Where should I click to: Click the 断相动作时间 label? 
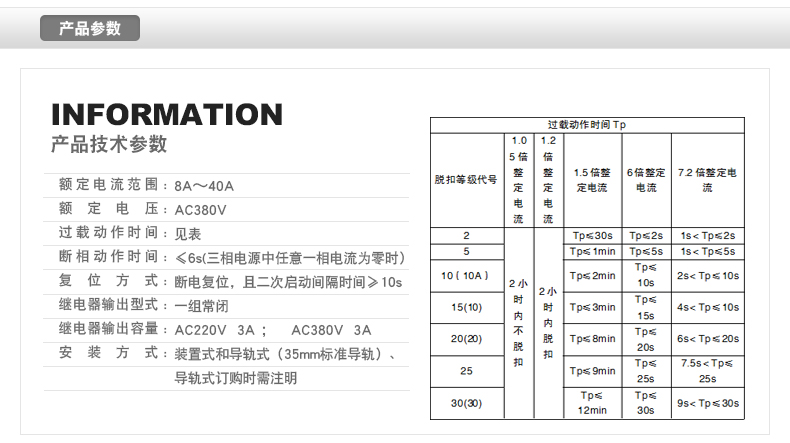(108, 257)
